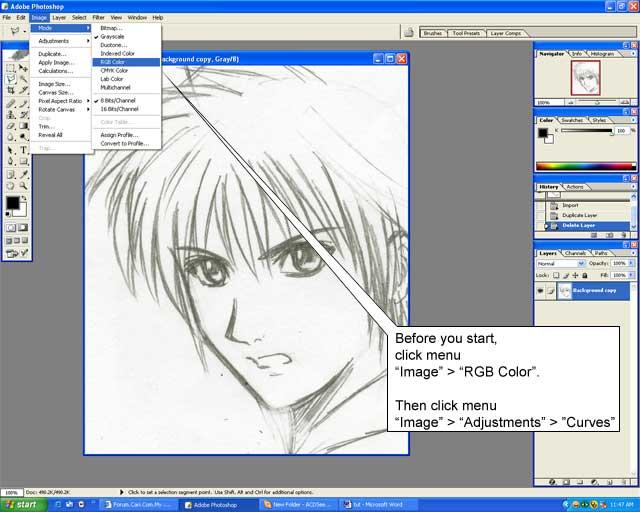Viewport: 640px width, 512px height.
Task: Select the Gradient tool
Action: click(x=23, y=126)
